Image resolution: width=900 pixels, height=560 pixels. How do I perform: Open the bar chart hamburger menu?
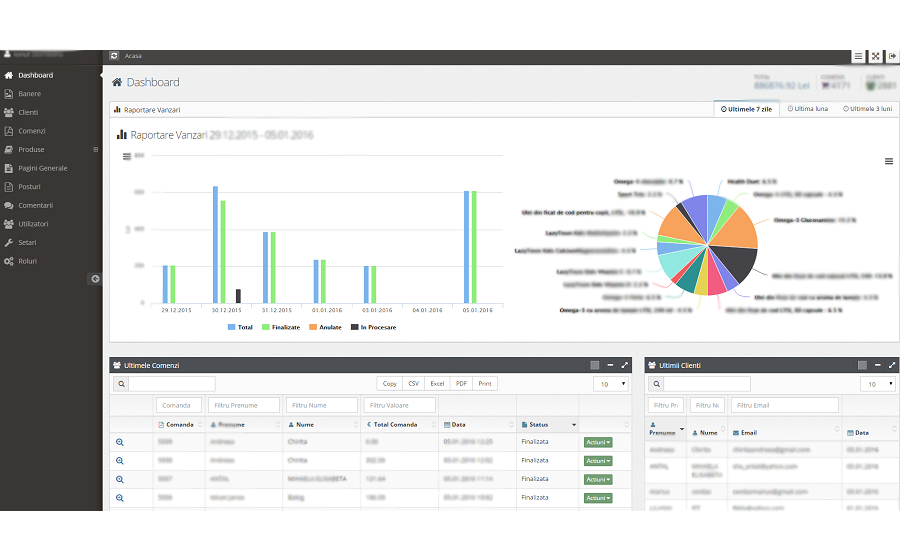(126, 156)
